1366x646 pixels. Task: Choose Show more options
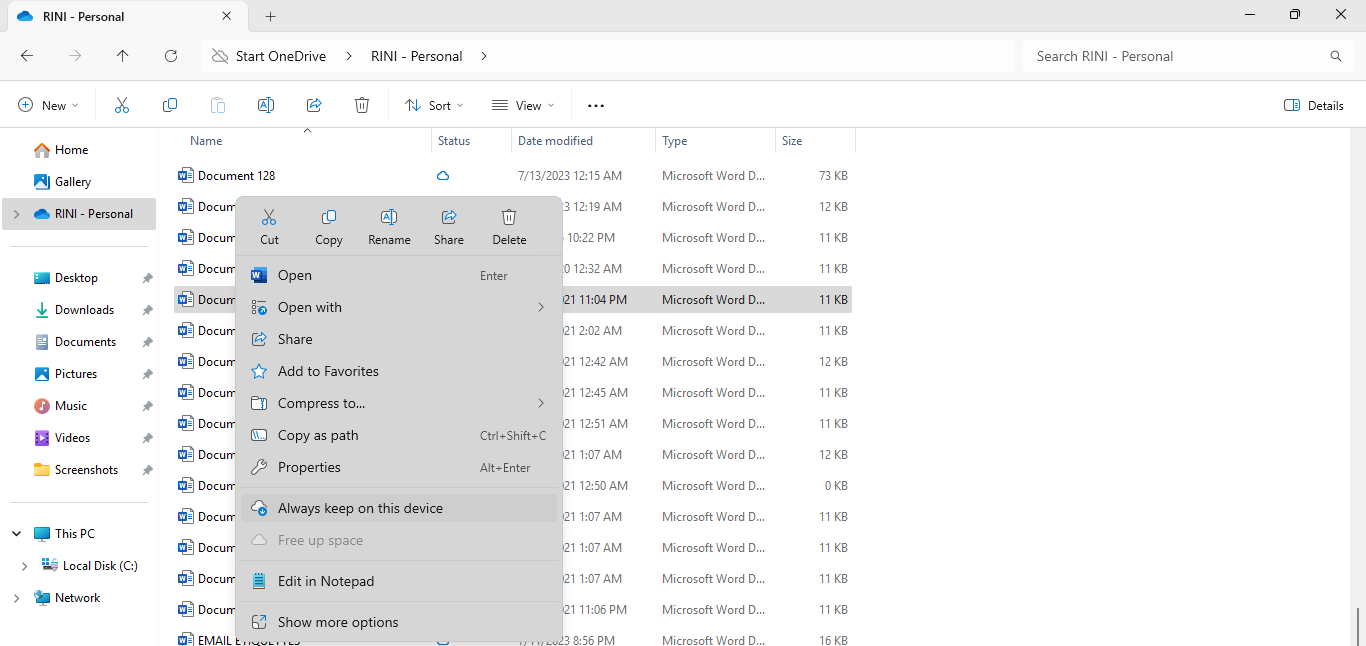pos(338,622)
